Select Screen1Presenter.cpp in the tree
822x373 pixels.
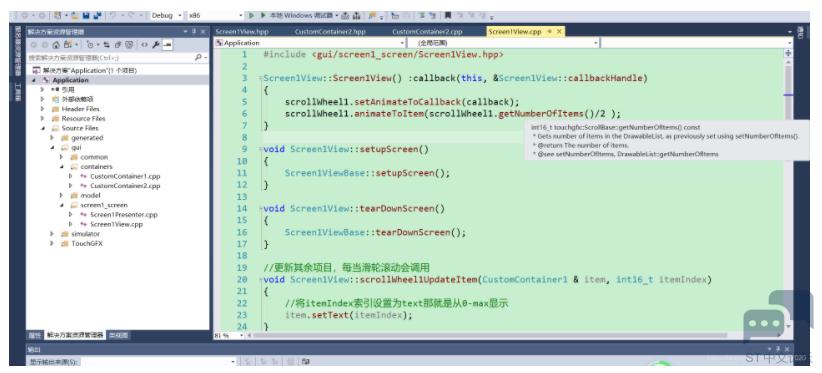124,214
